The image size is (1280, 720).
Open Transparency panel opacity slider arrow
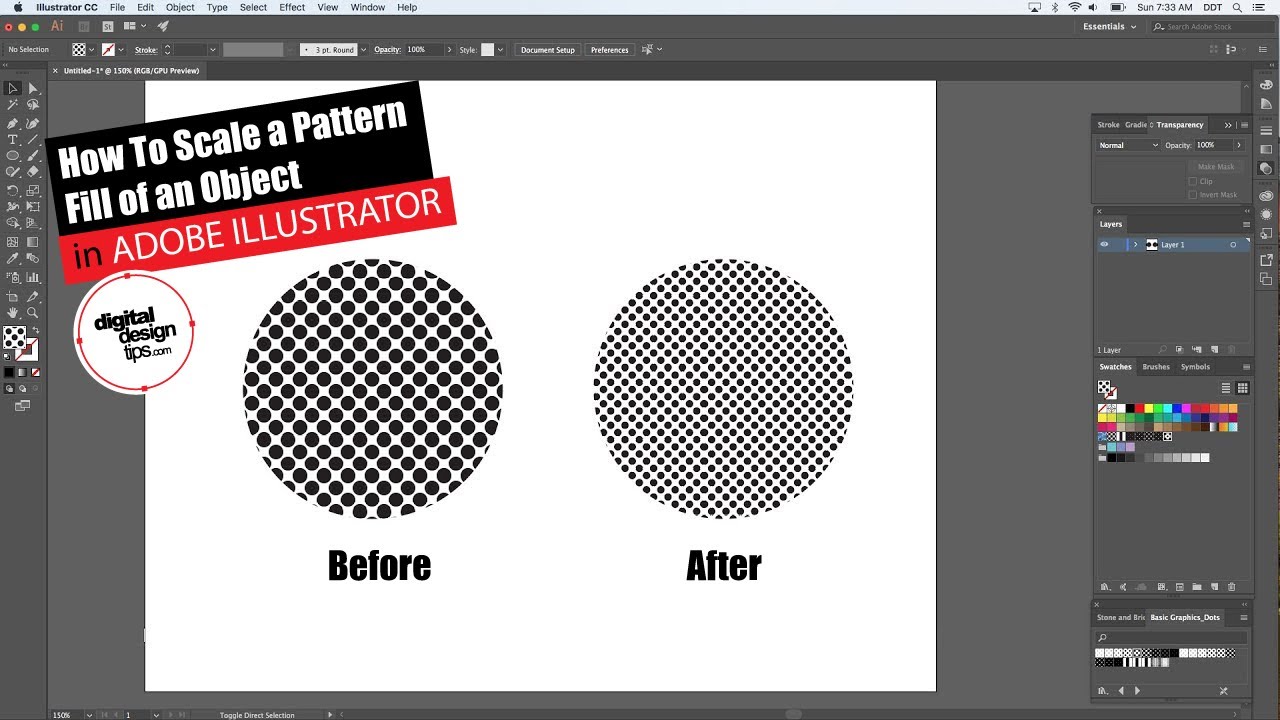(x=1238, y=145)
